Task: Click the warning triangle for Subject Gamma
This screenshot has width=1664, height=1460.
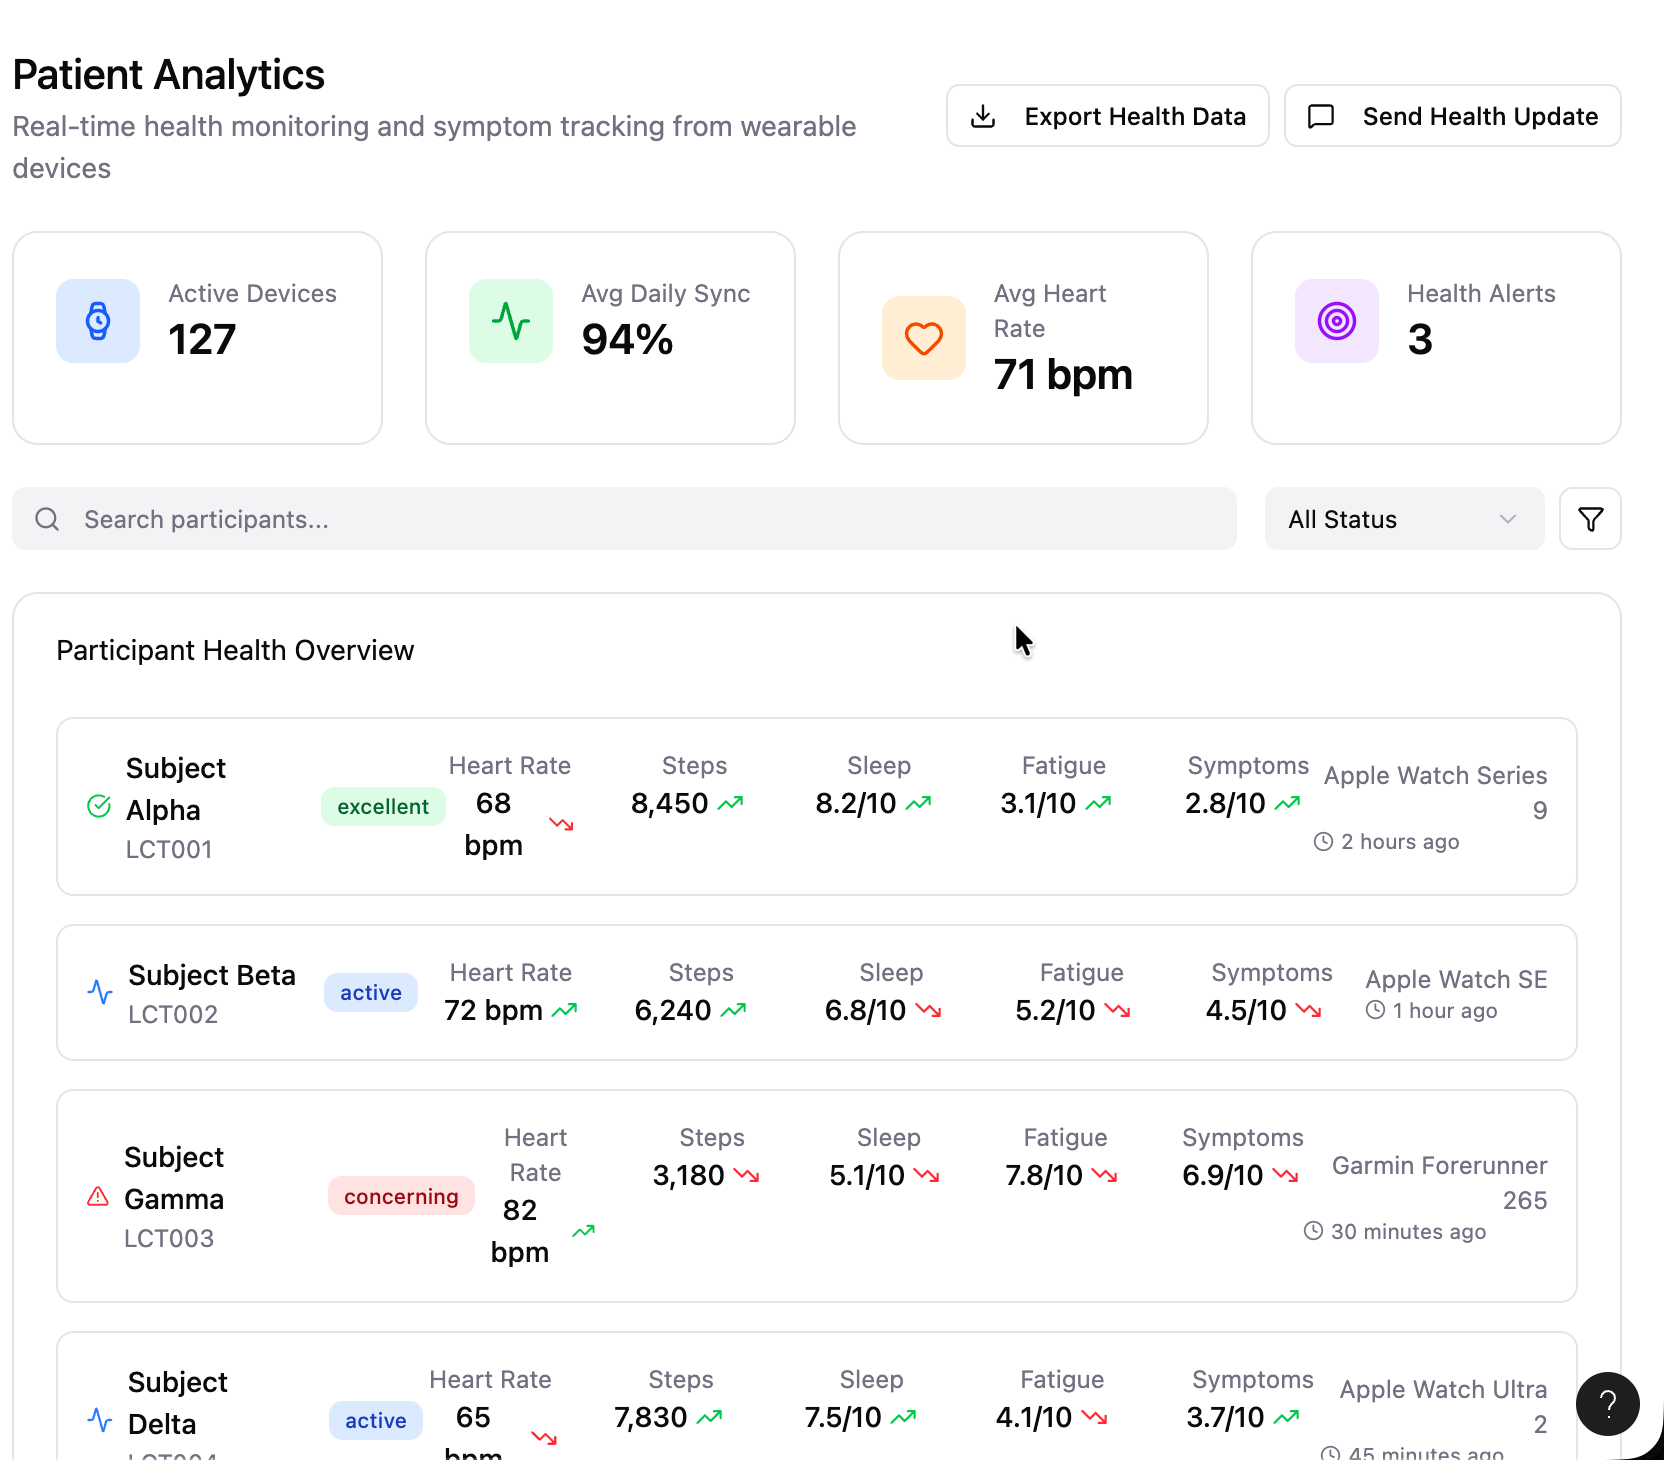Action: [x=98, y=1196]
